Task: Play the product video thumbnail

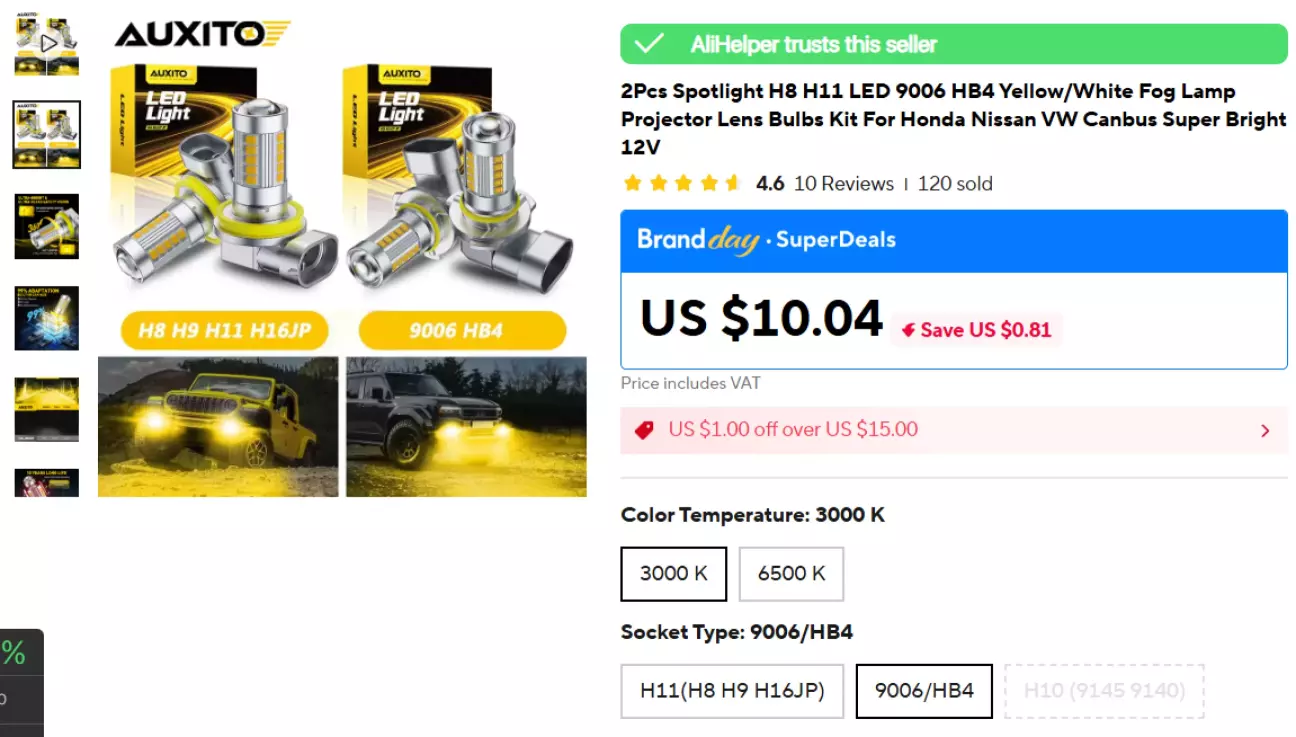Action: point(47,44)
